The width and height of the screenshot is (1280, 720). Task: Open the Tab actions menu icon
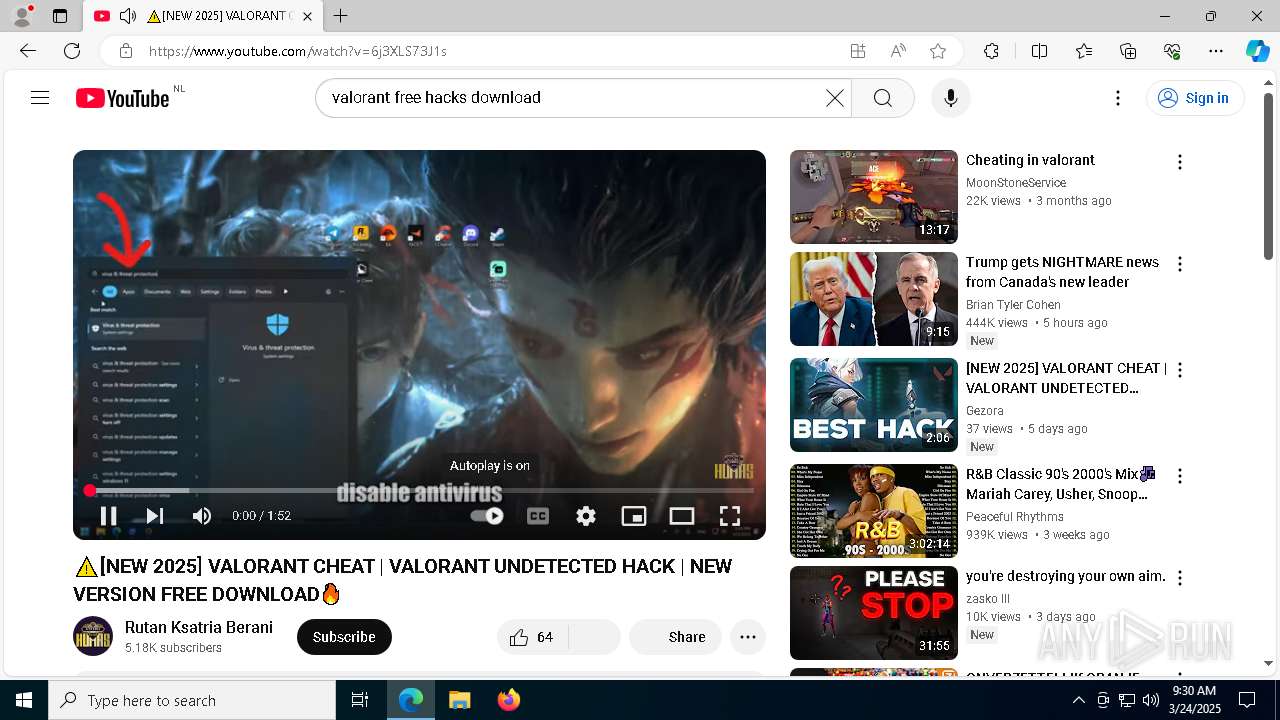coord(60,16)
